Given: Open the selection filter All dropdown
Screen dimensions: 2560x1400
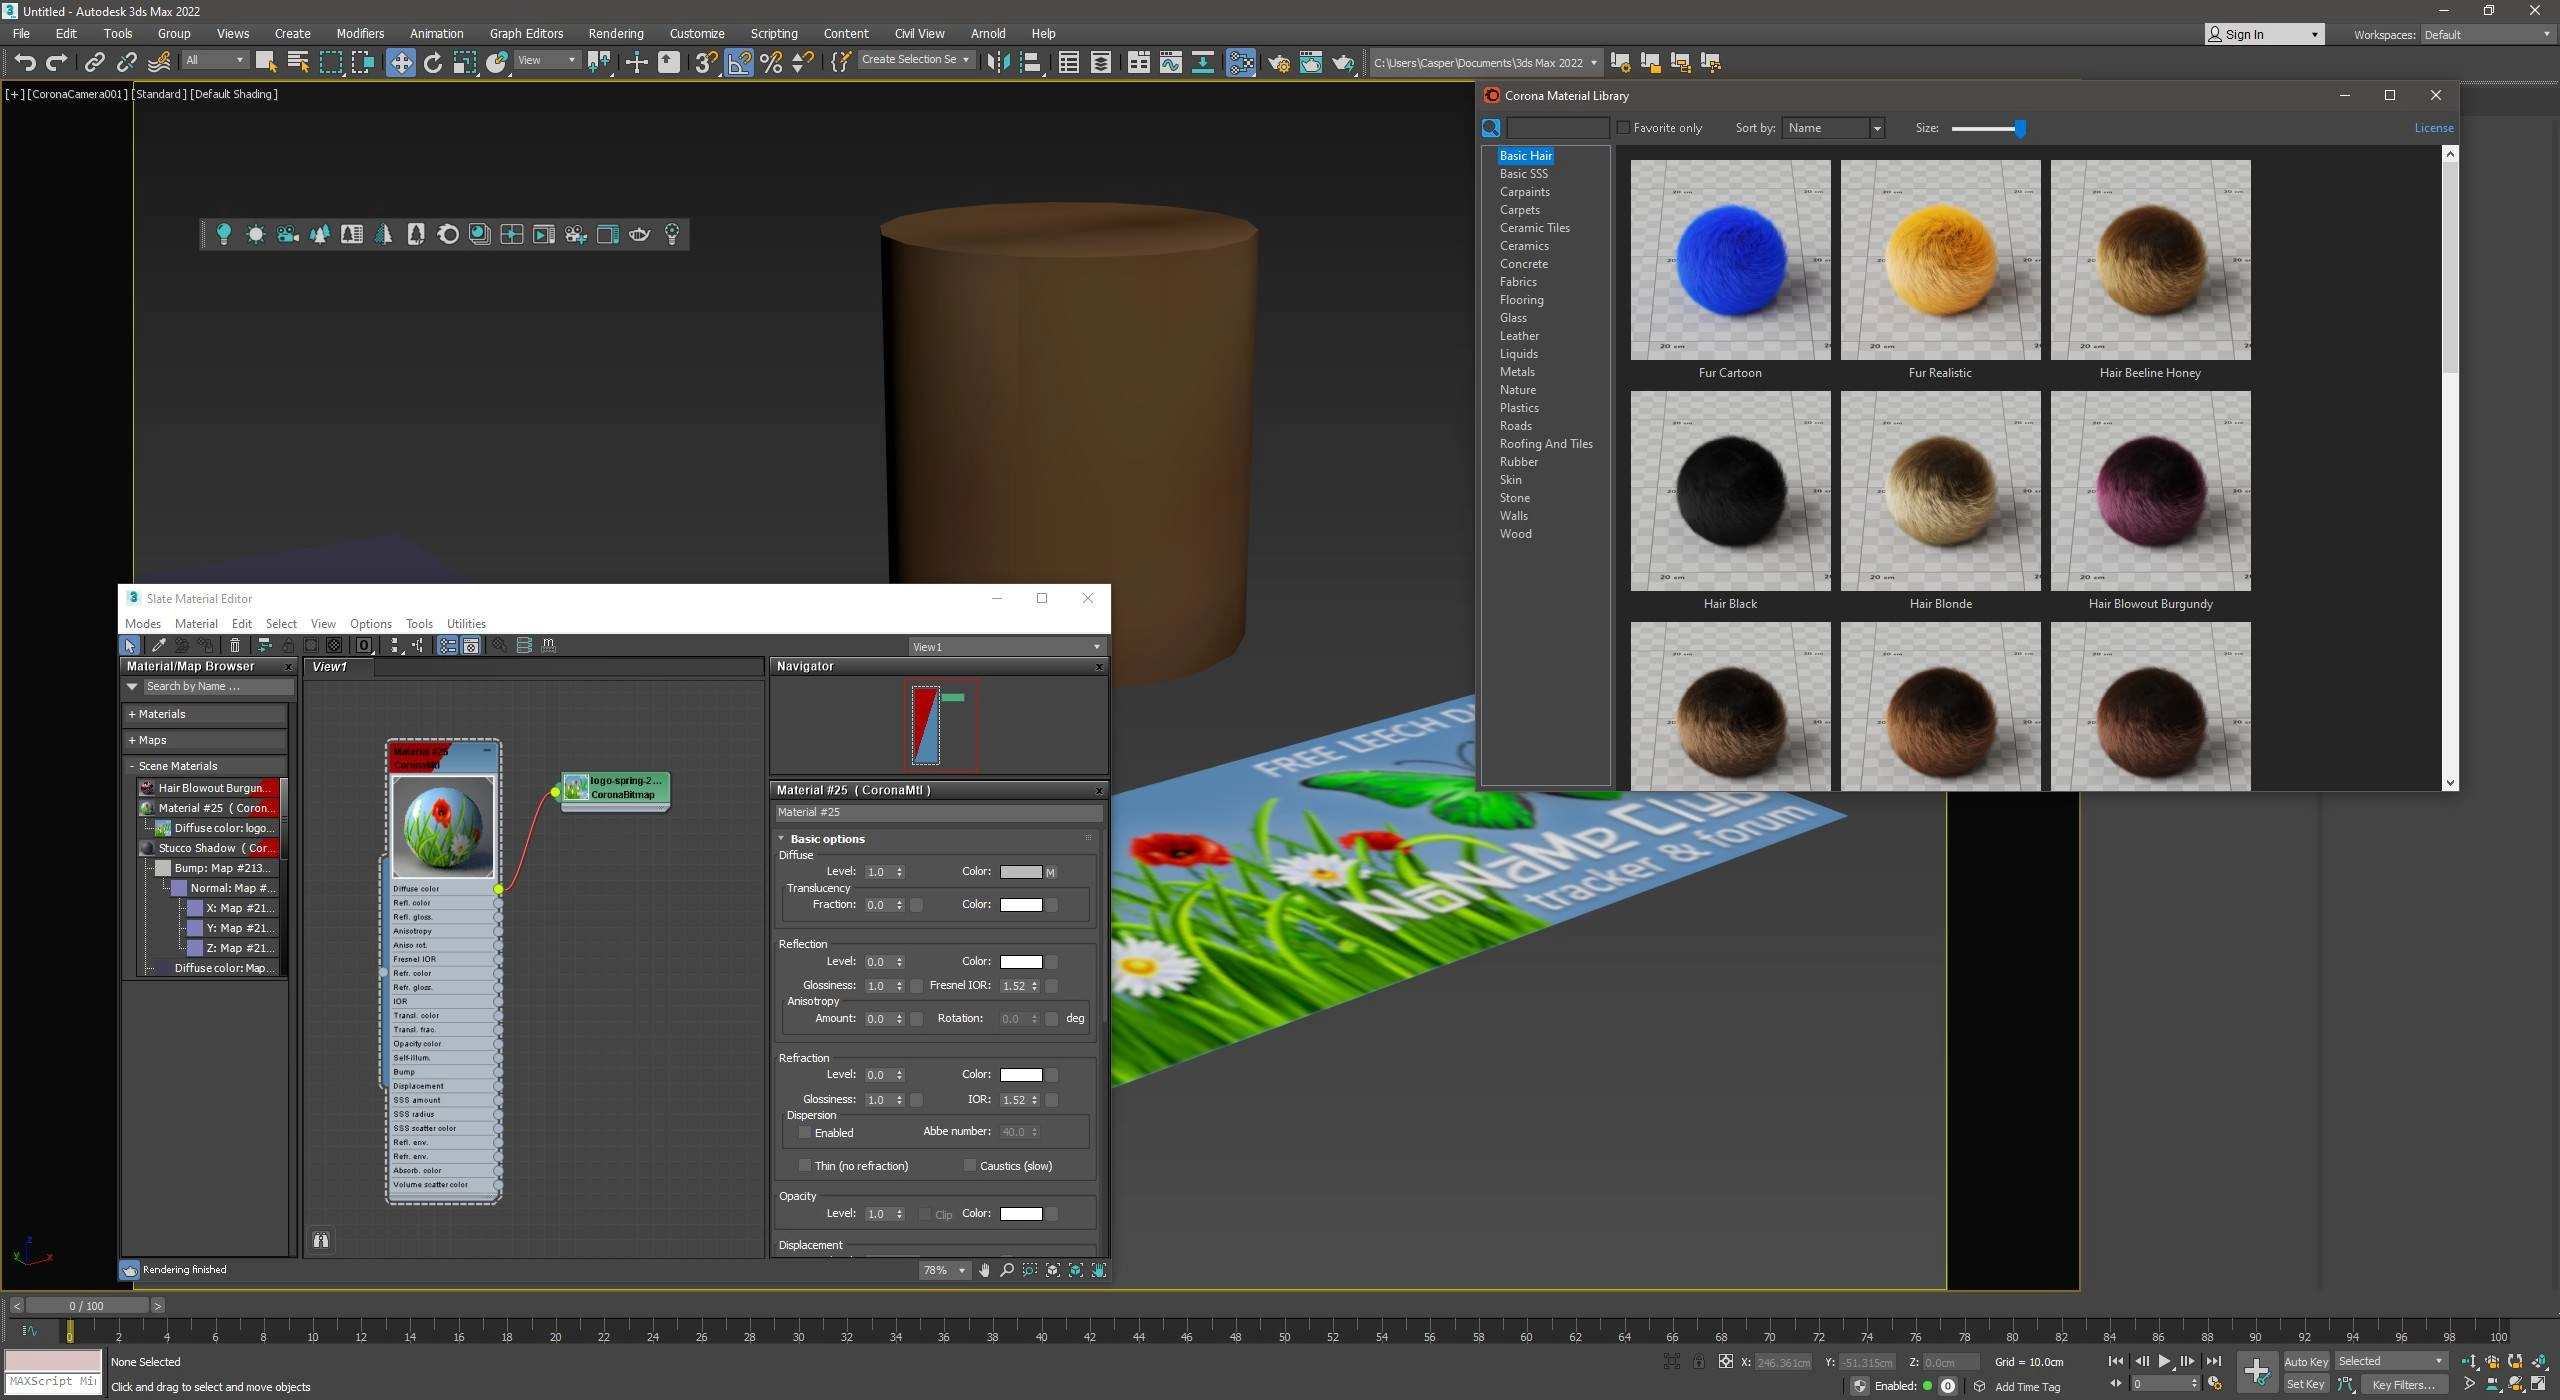Looking at the screenshot, I should point(214,60).
